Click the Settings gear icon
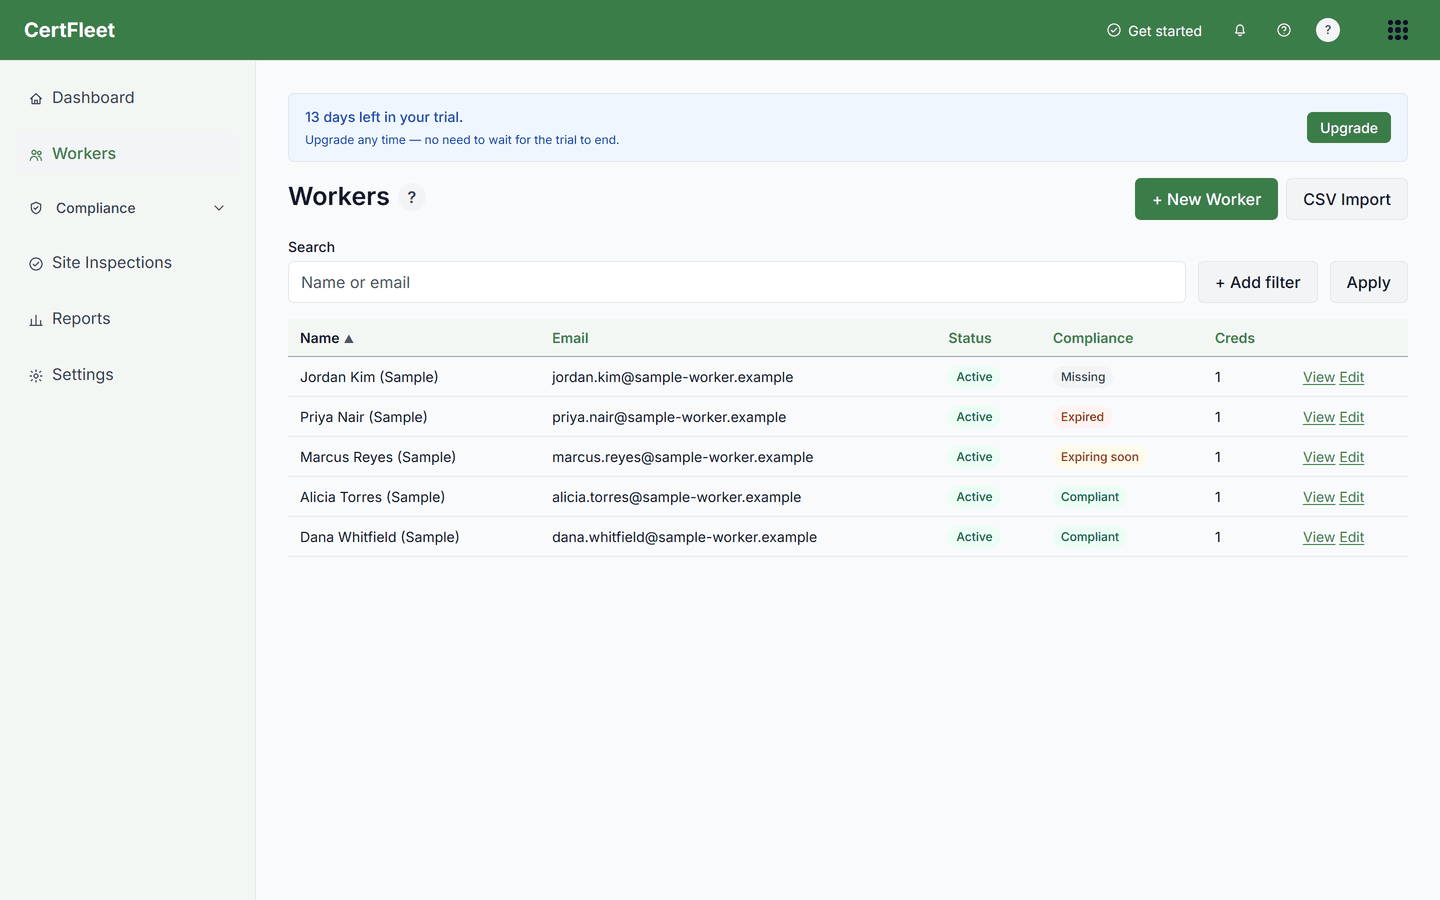 36,376
